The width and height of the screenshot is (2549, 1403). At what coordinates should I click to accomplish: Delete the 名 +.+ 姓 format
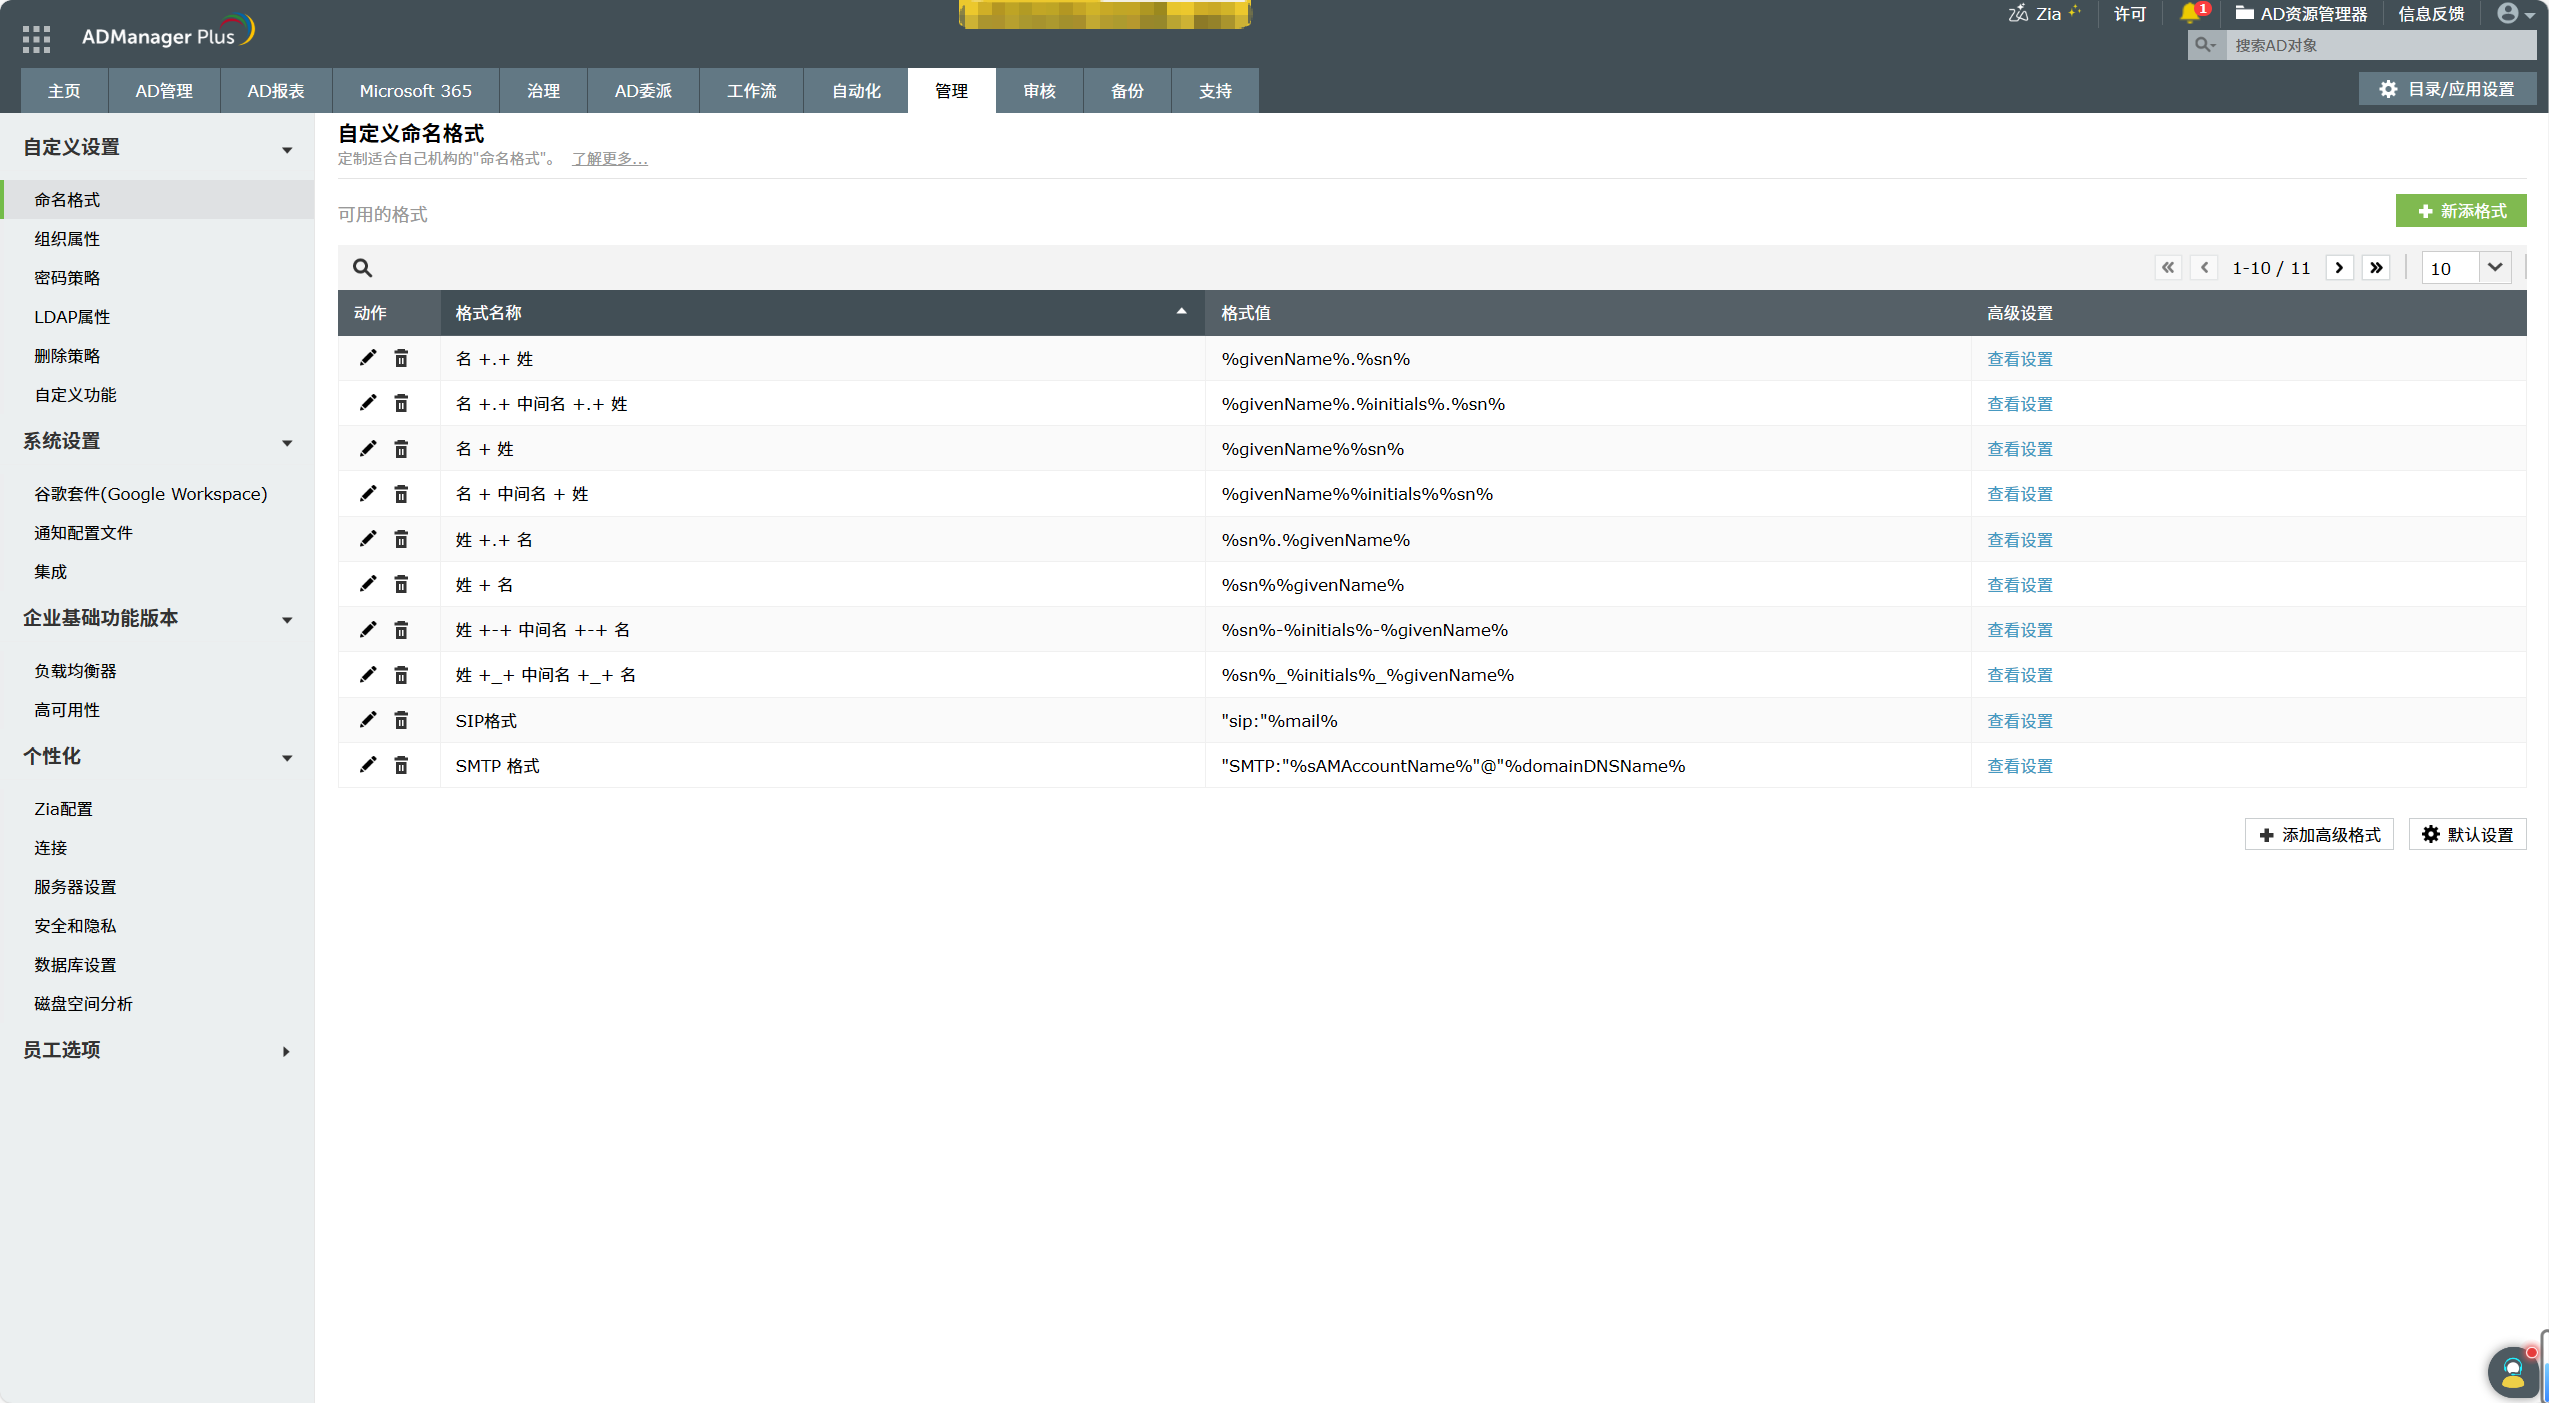402,358
